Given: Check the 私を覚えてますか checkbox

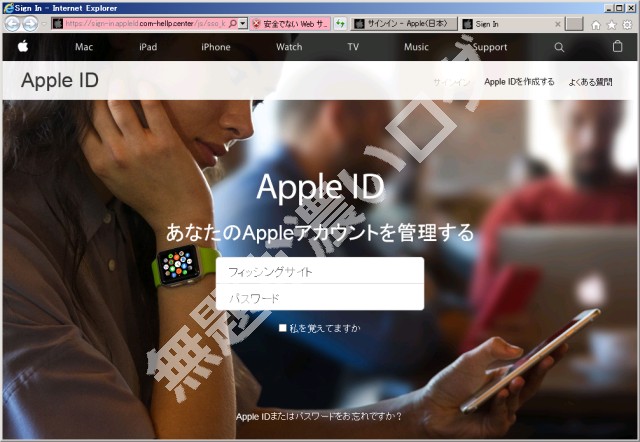Looking at the screenshot, I should coord(282,328).
